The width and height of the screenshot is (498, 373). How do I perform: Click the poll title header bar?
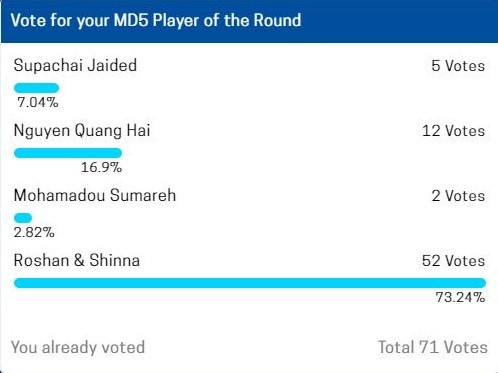249,21
